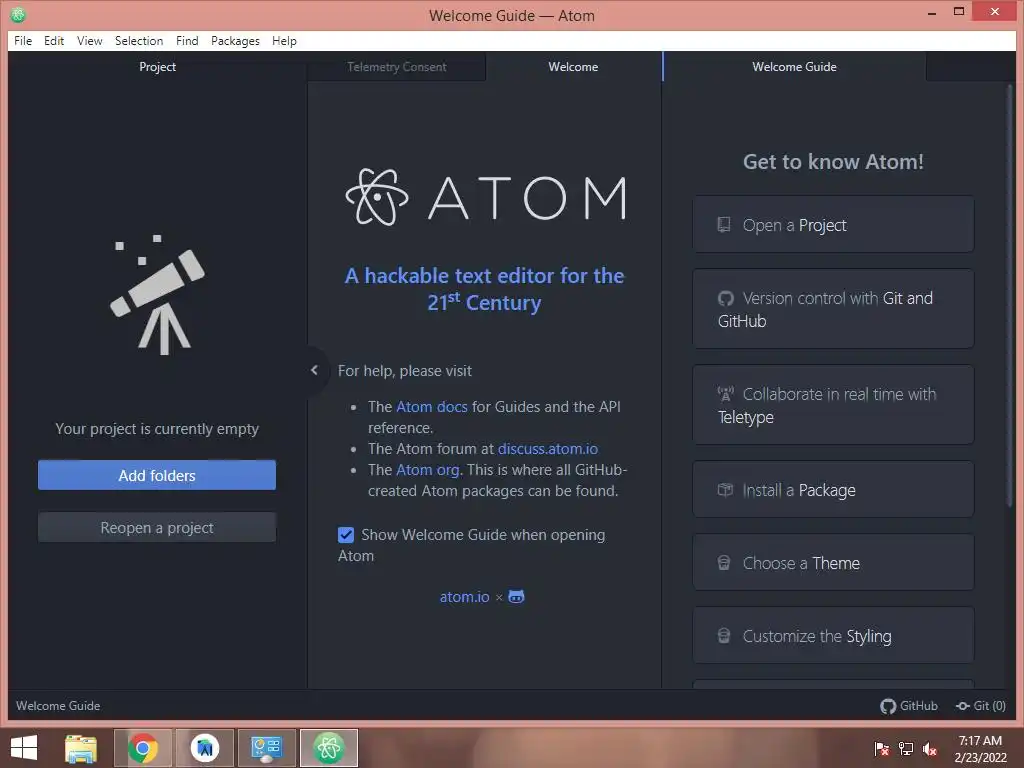This screenshot has width=1024, height=768.
Task: Click the Reopen a project button
Action: point(157,528)
